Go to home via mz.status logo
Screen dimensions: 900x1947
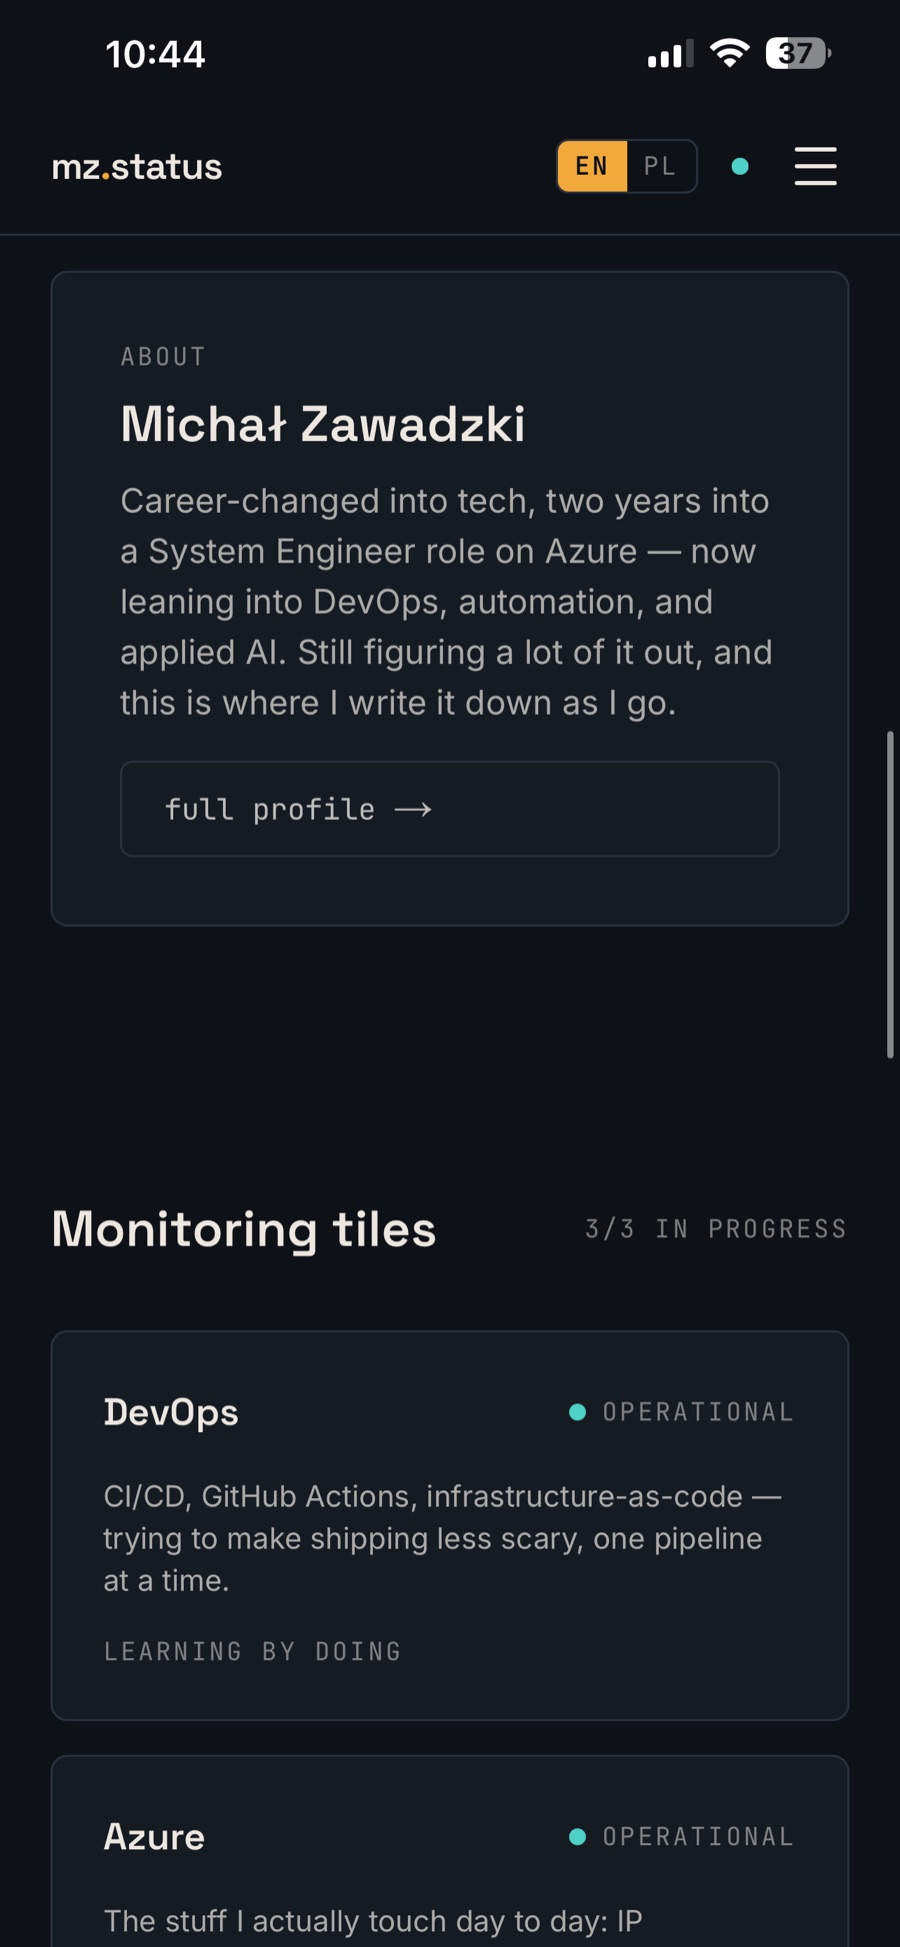tap(137, 166)
